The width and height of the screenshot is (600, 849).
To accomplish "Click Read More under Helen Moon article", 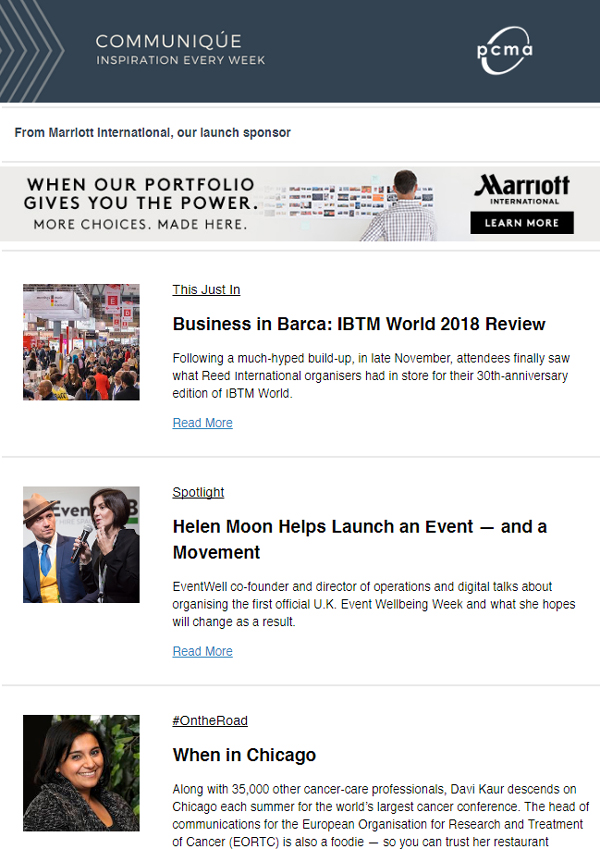I will pyautogui.click(x=202, y=651).
